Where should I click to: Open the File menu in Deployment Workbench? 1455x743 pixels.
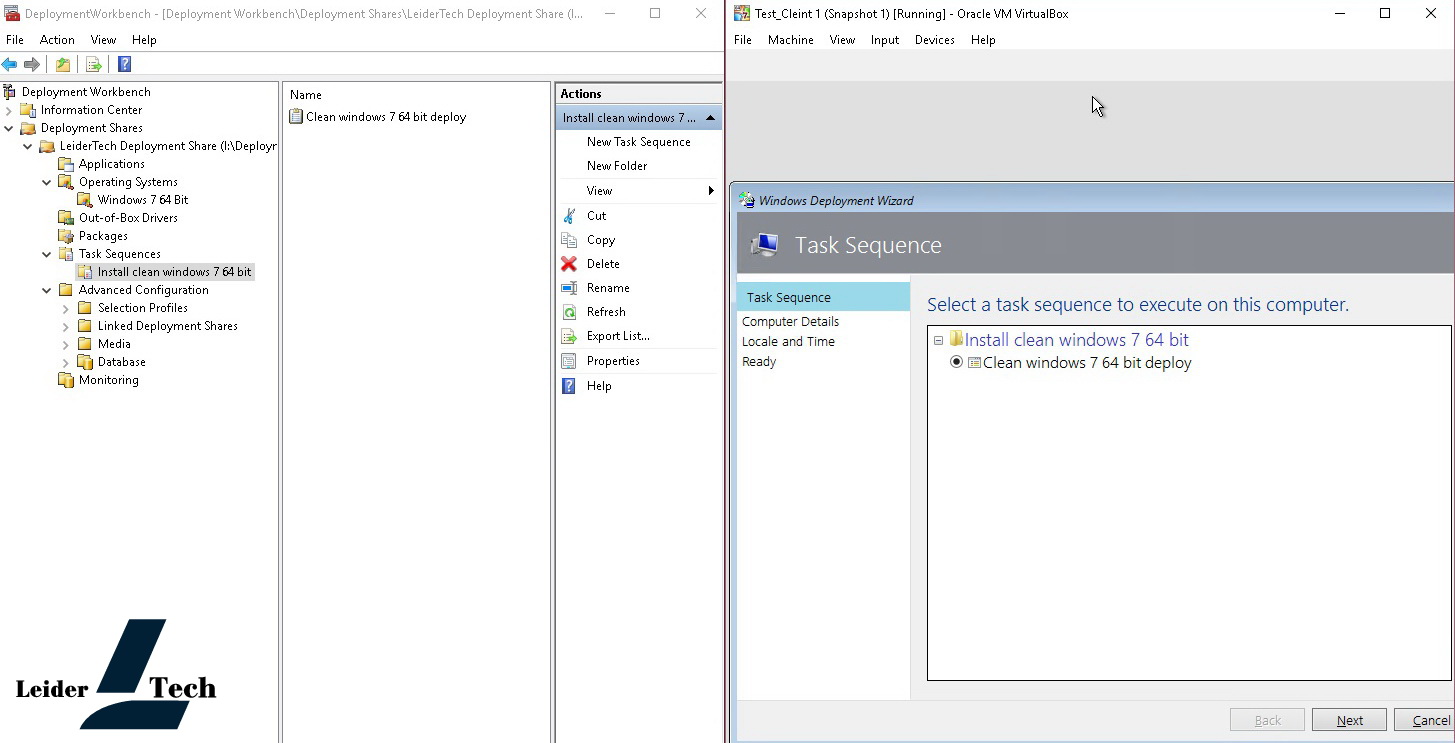(x=15, y=40)
